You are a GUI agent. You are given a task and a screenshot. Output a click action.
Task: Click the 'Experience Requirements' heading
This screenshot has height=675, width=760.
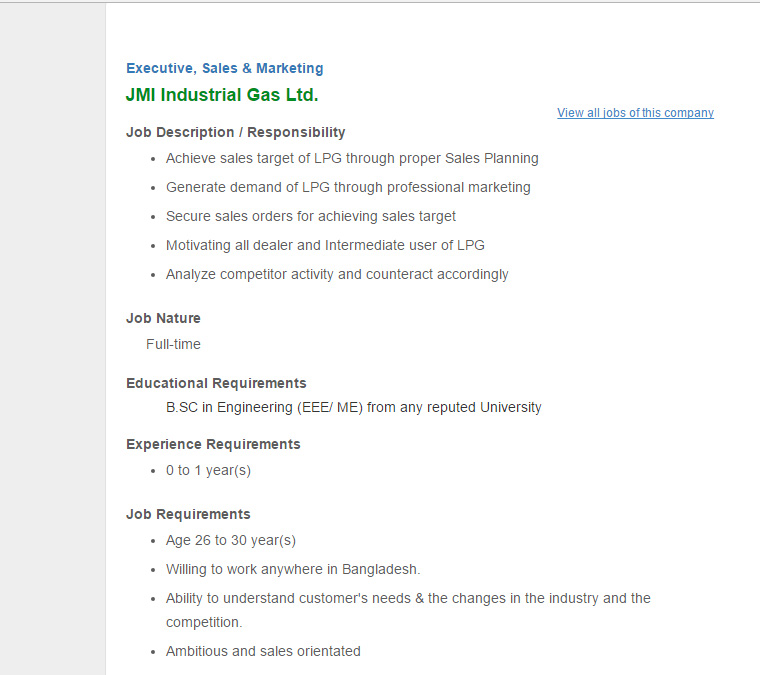tap(213, 444)
